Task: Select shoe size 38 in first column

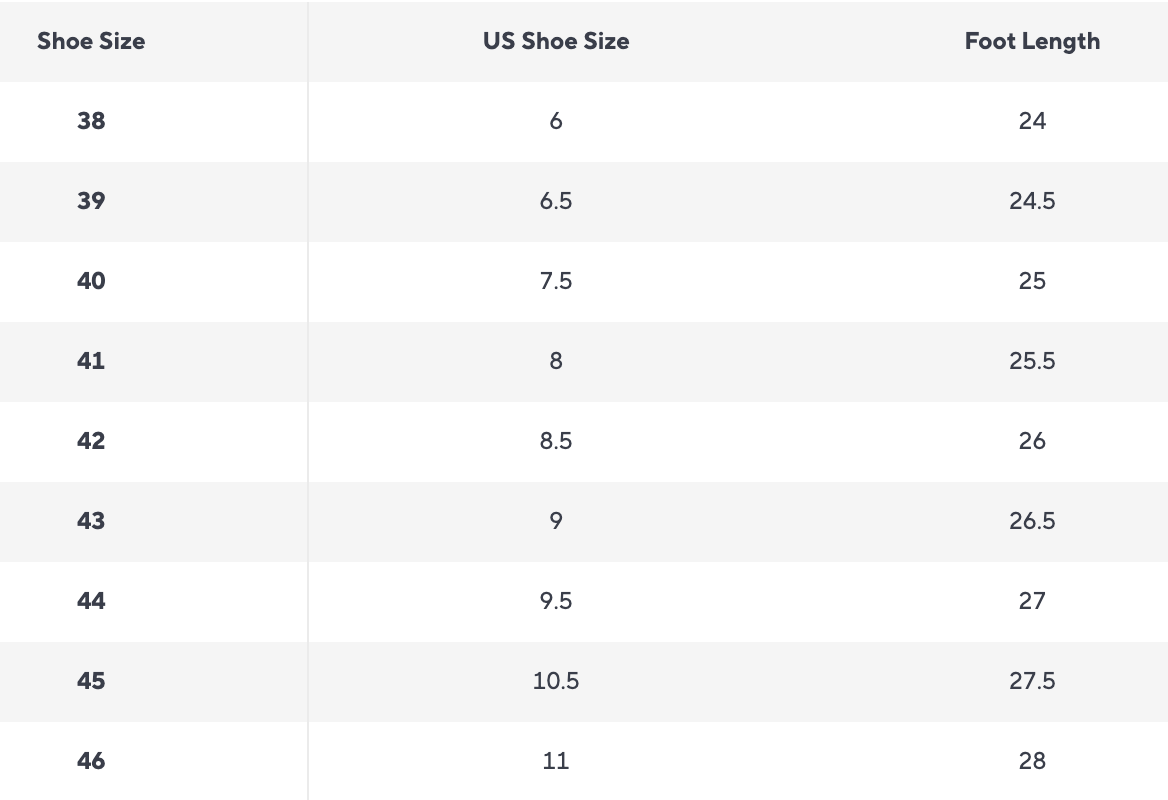Action: pyautogui.click(x=91, y=121)
